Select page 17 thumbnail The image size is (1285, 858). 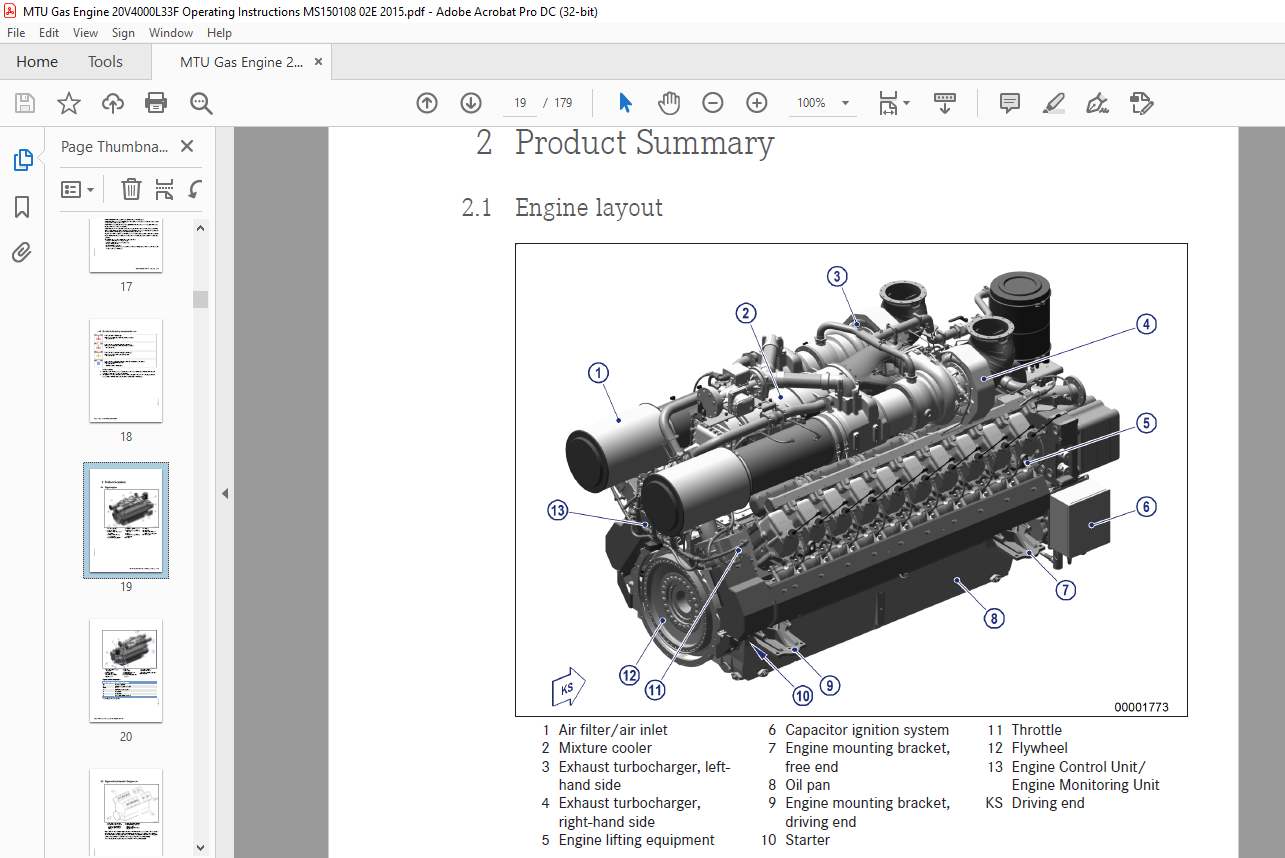point(126,245)
